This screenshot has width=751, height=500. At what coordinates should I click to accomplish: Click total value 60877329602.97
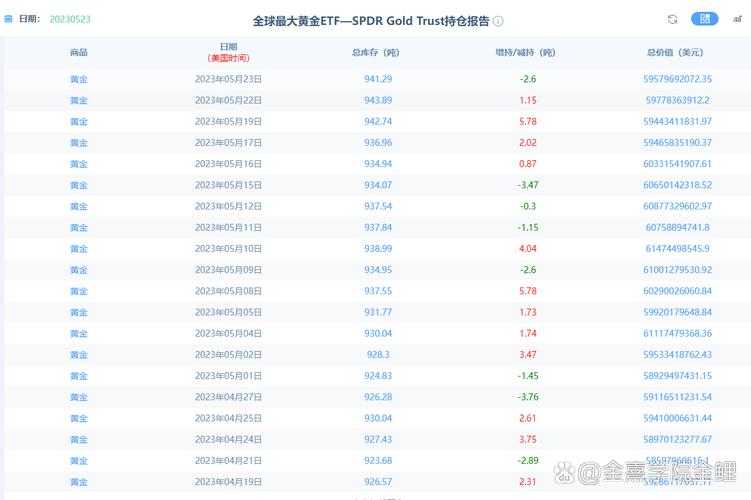tap(677, 206)
